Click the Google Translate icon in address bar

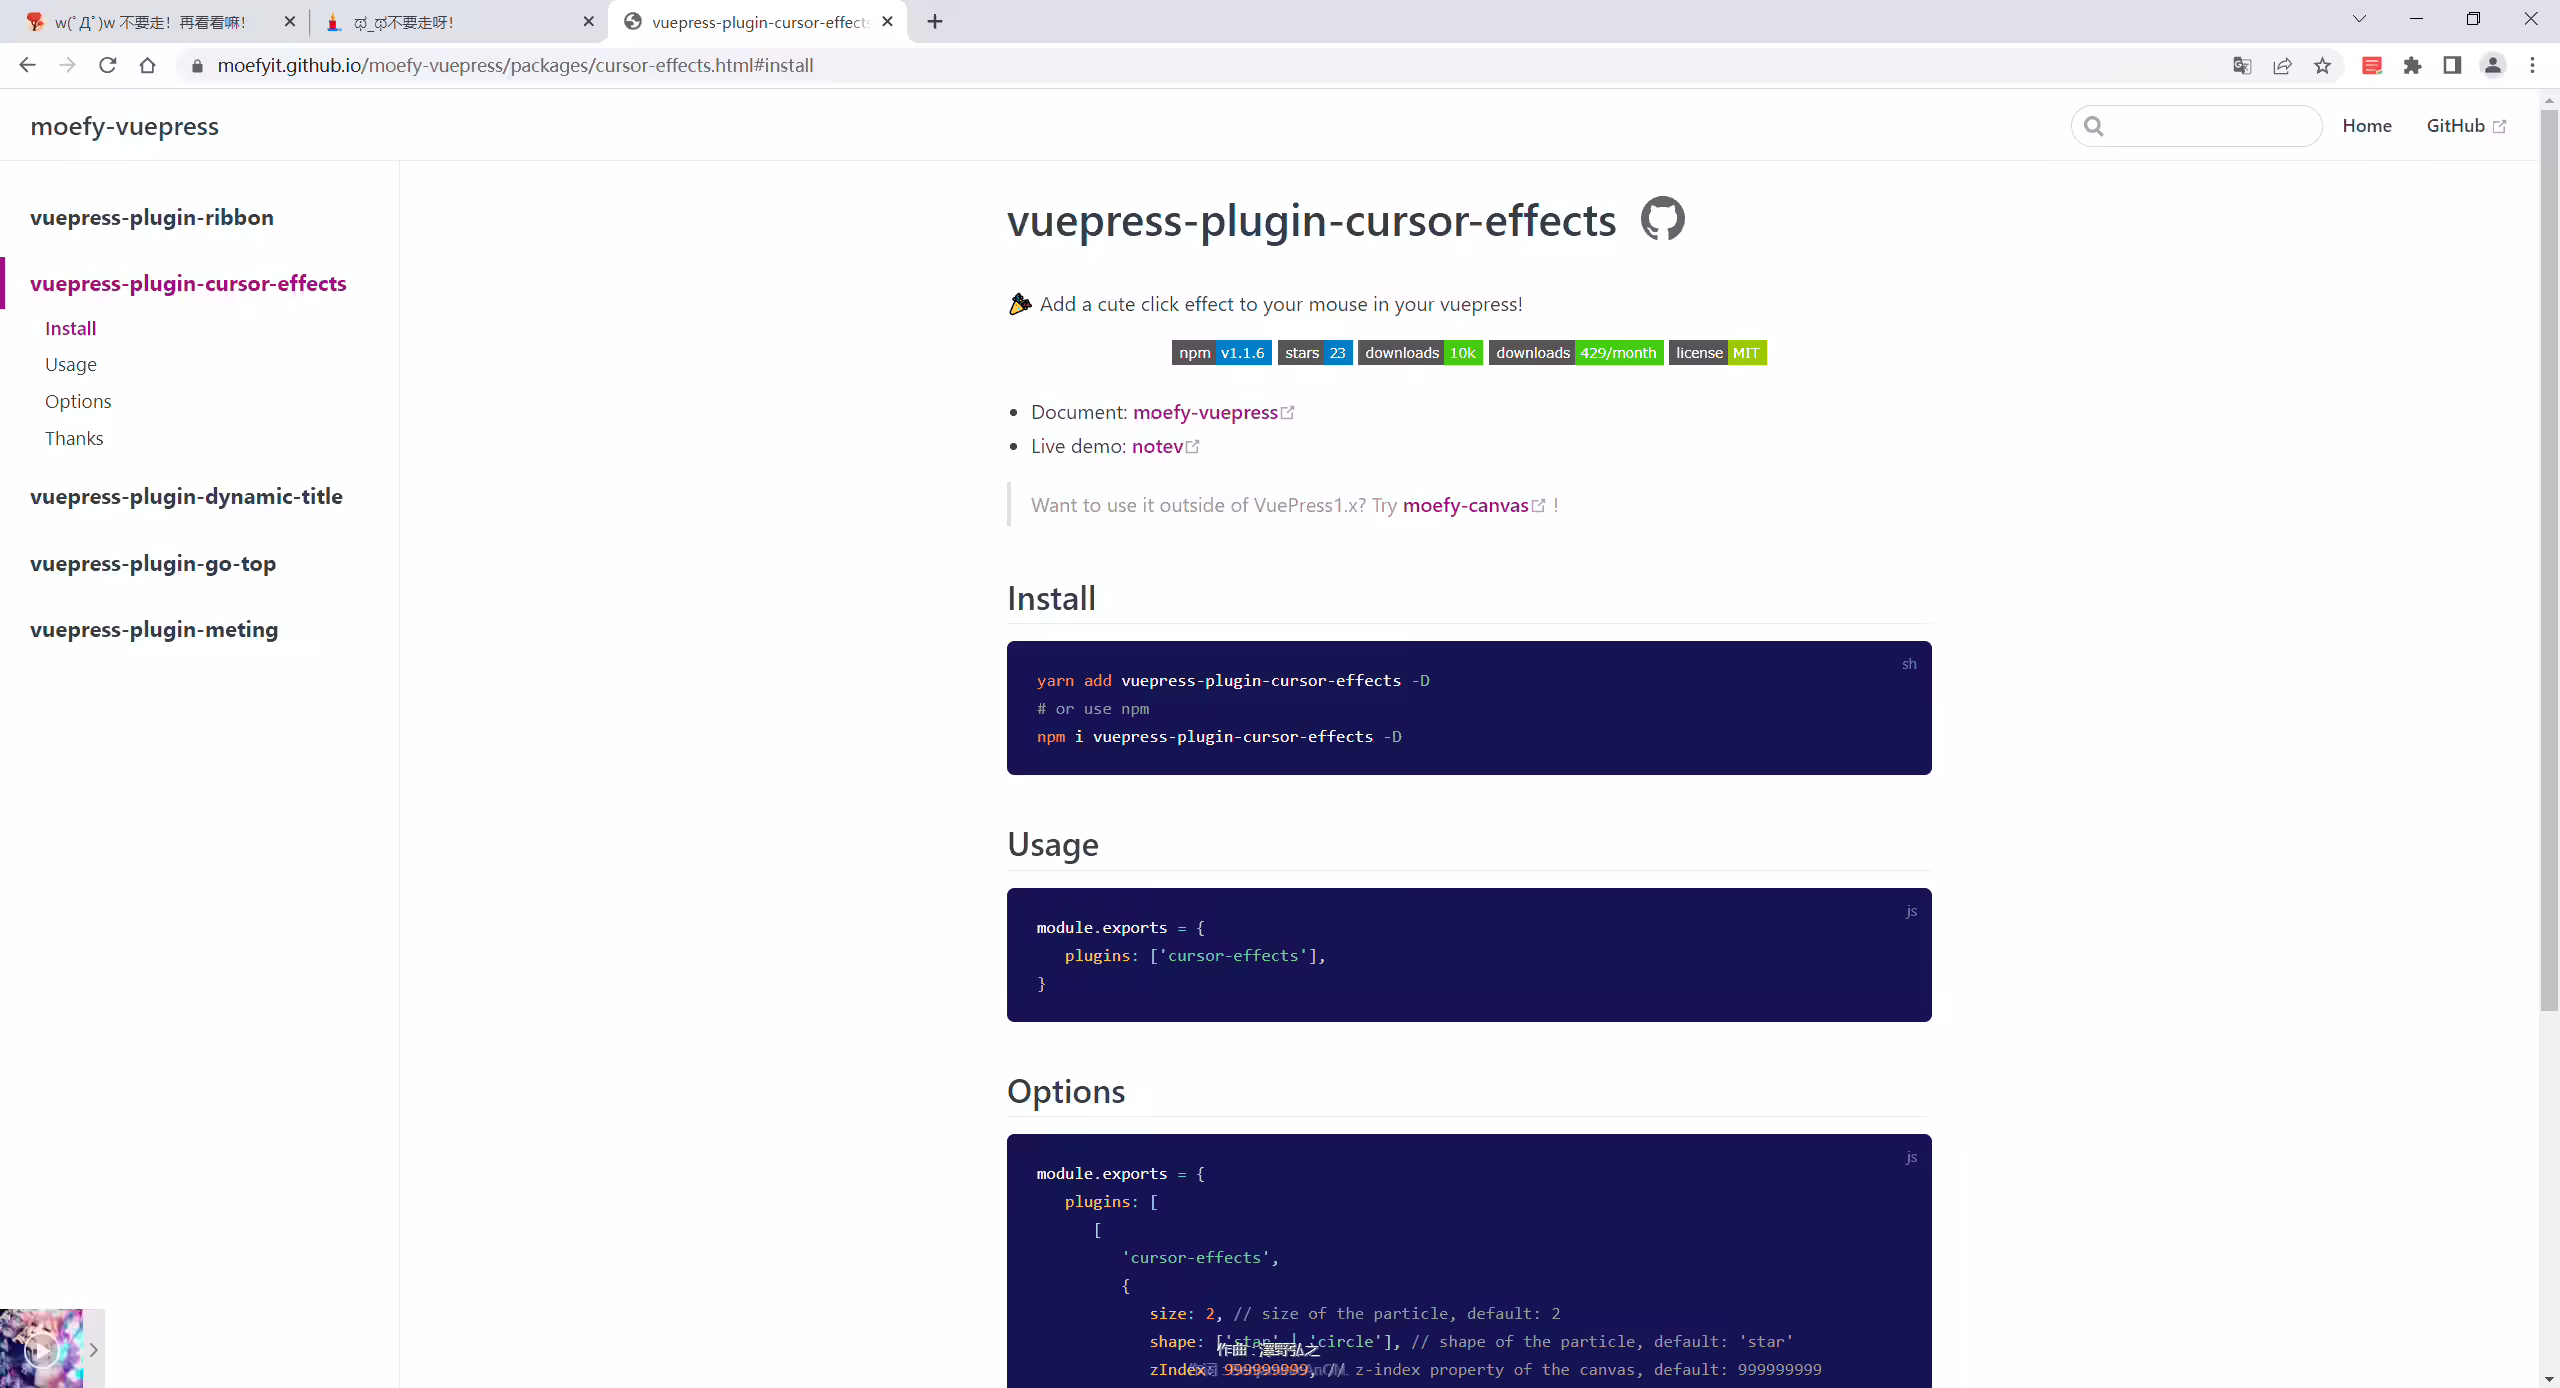[2242, 66]
